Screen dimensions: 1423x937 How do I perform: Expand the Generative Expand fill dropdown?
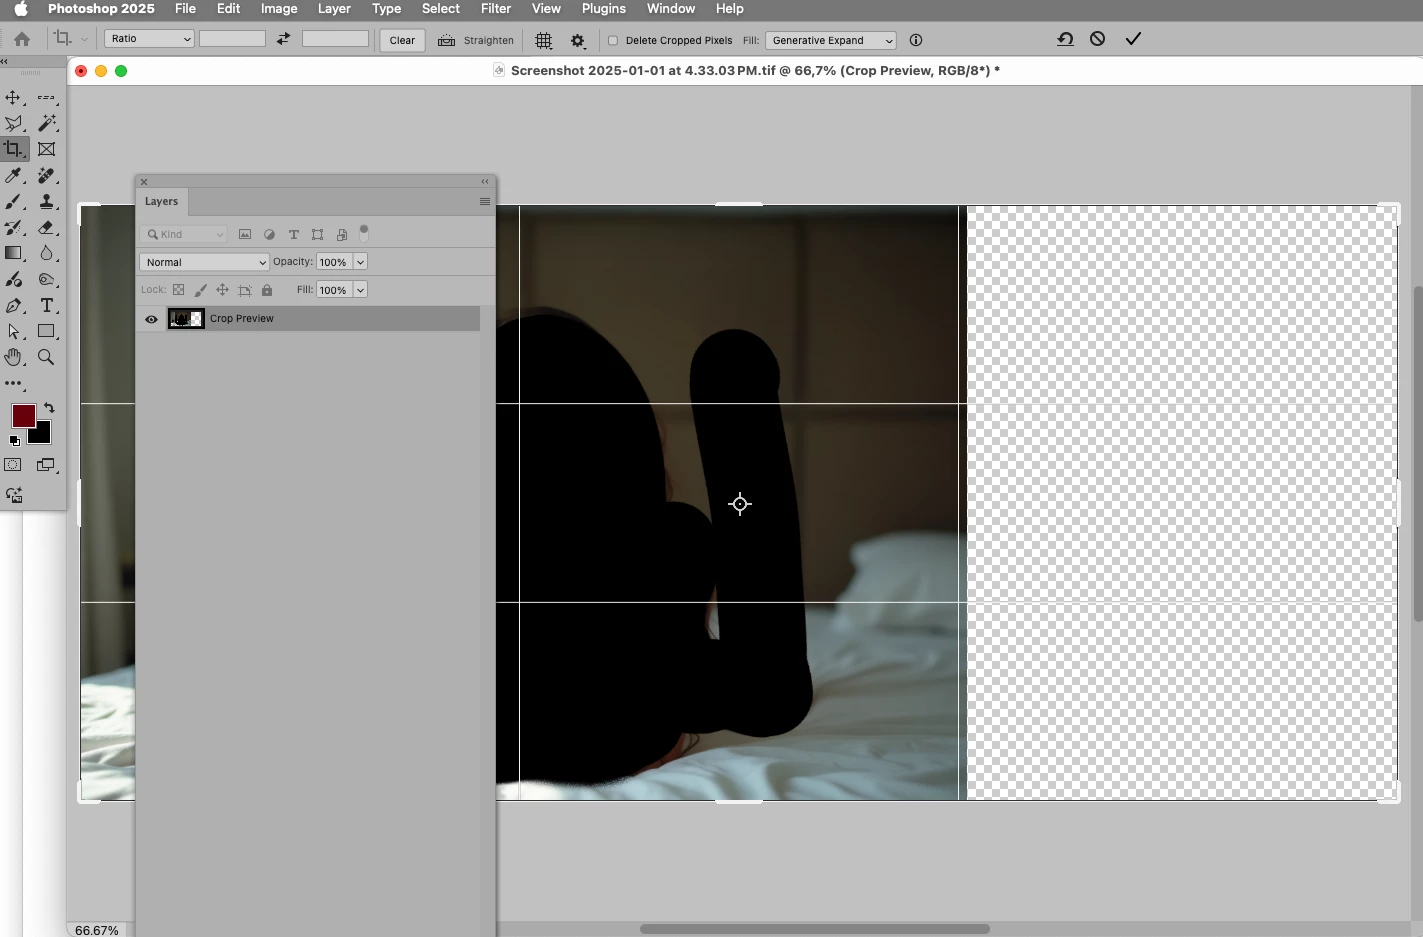(831, 40)
